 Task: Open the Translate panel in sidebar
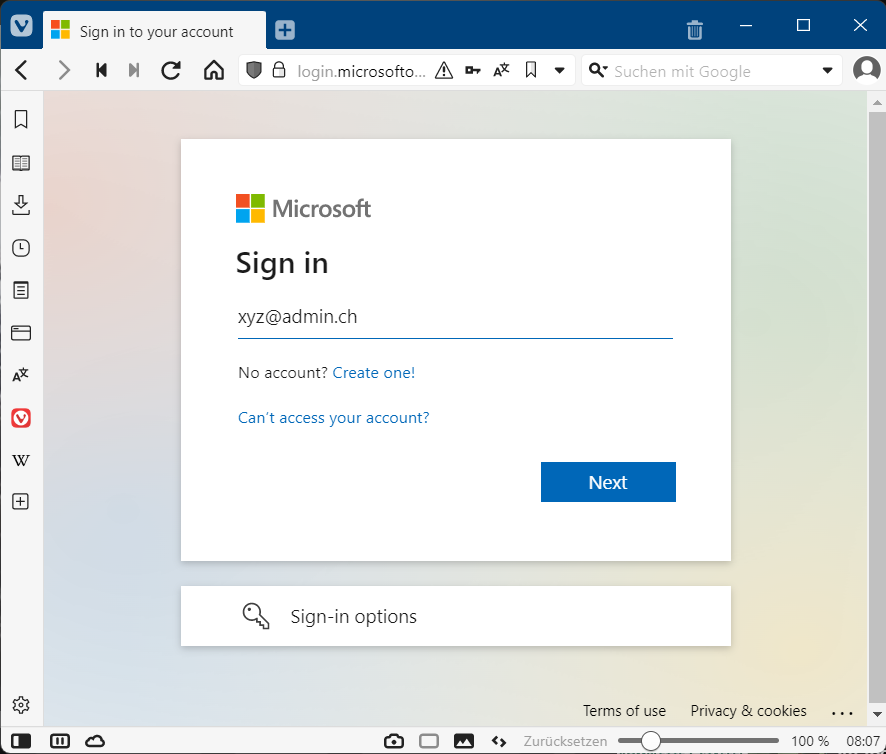(20, 375)
